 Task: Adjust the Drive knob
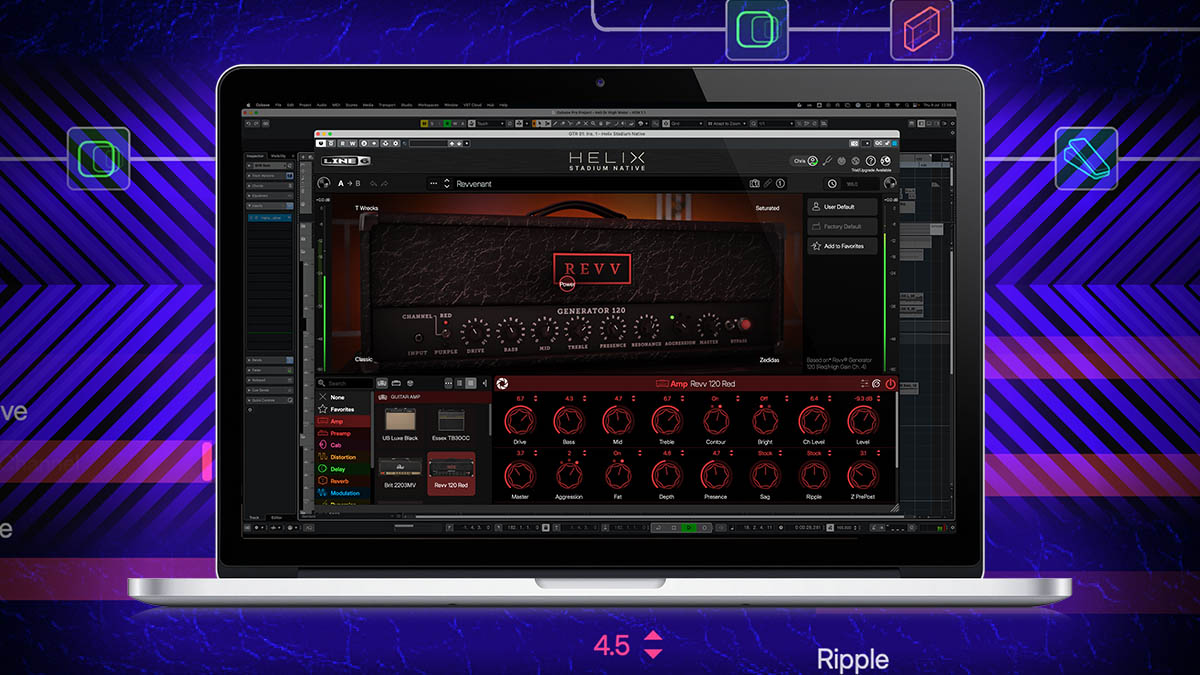tap(520, 422)
